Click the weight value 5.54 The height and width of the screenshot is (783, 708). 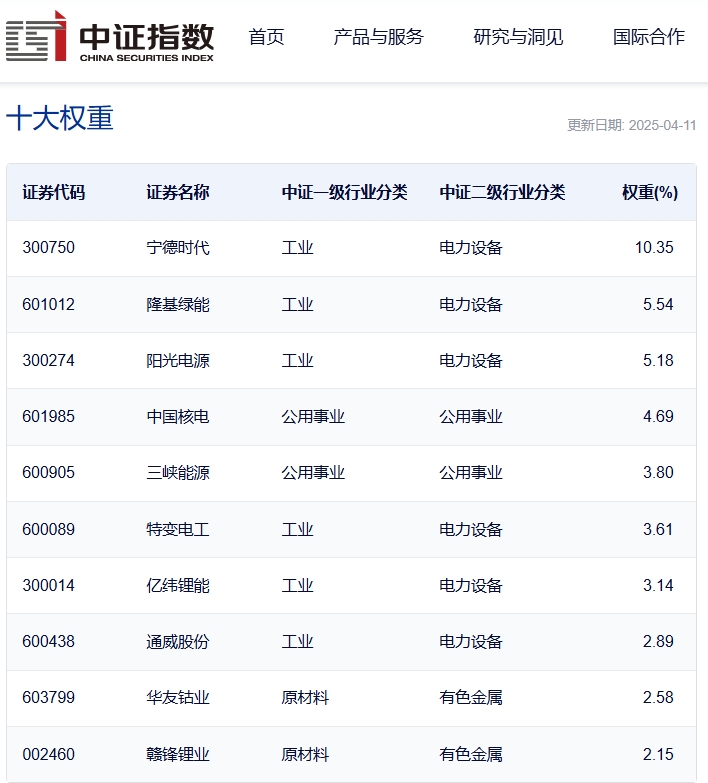click(658, 304)
